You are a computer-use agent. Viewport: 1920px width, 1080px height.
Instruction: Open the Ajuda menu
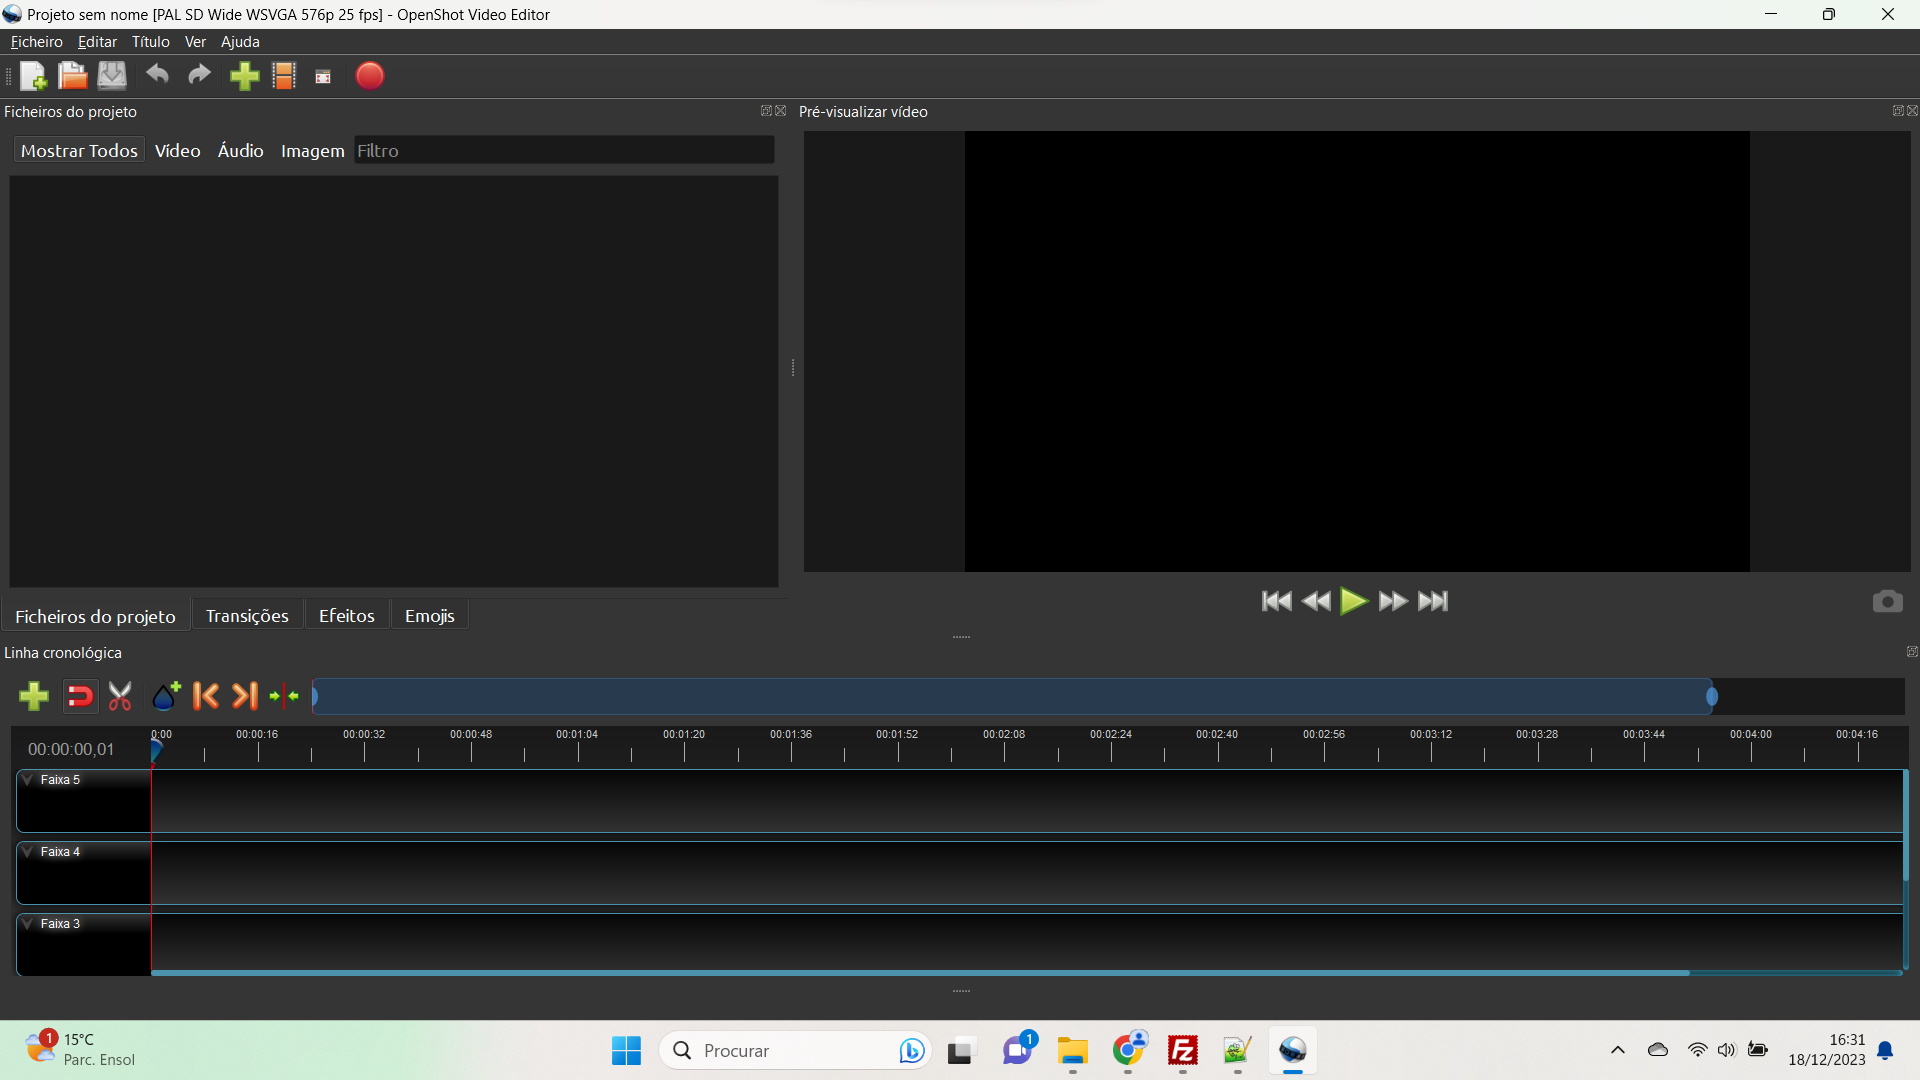(240, 42)
